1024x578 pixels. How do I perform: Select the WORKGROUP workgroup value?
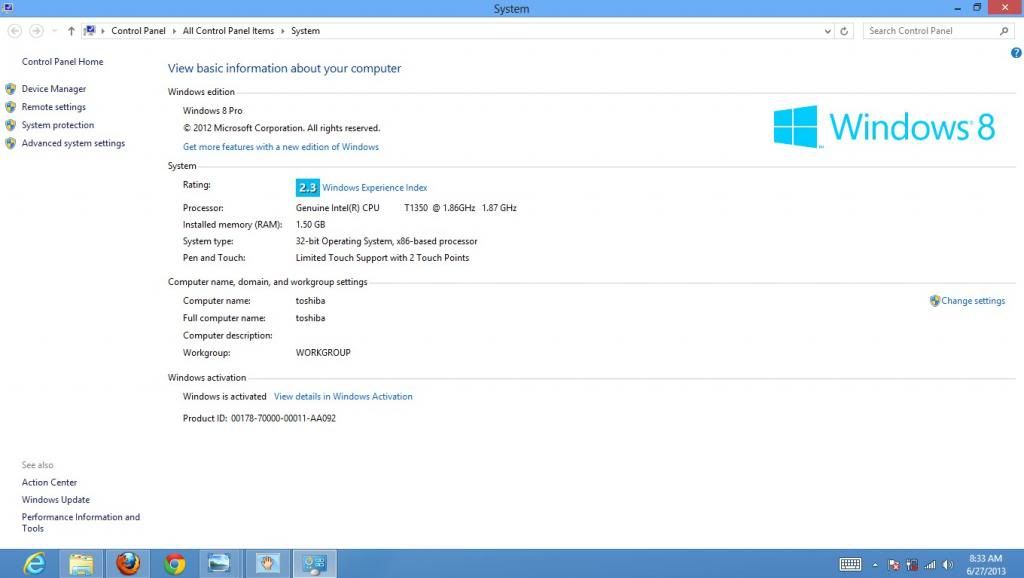pos(323,353)
